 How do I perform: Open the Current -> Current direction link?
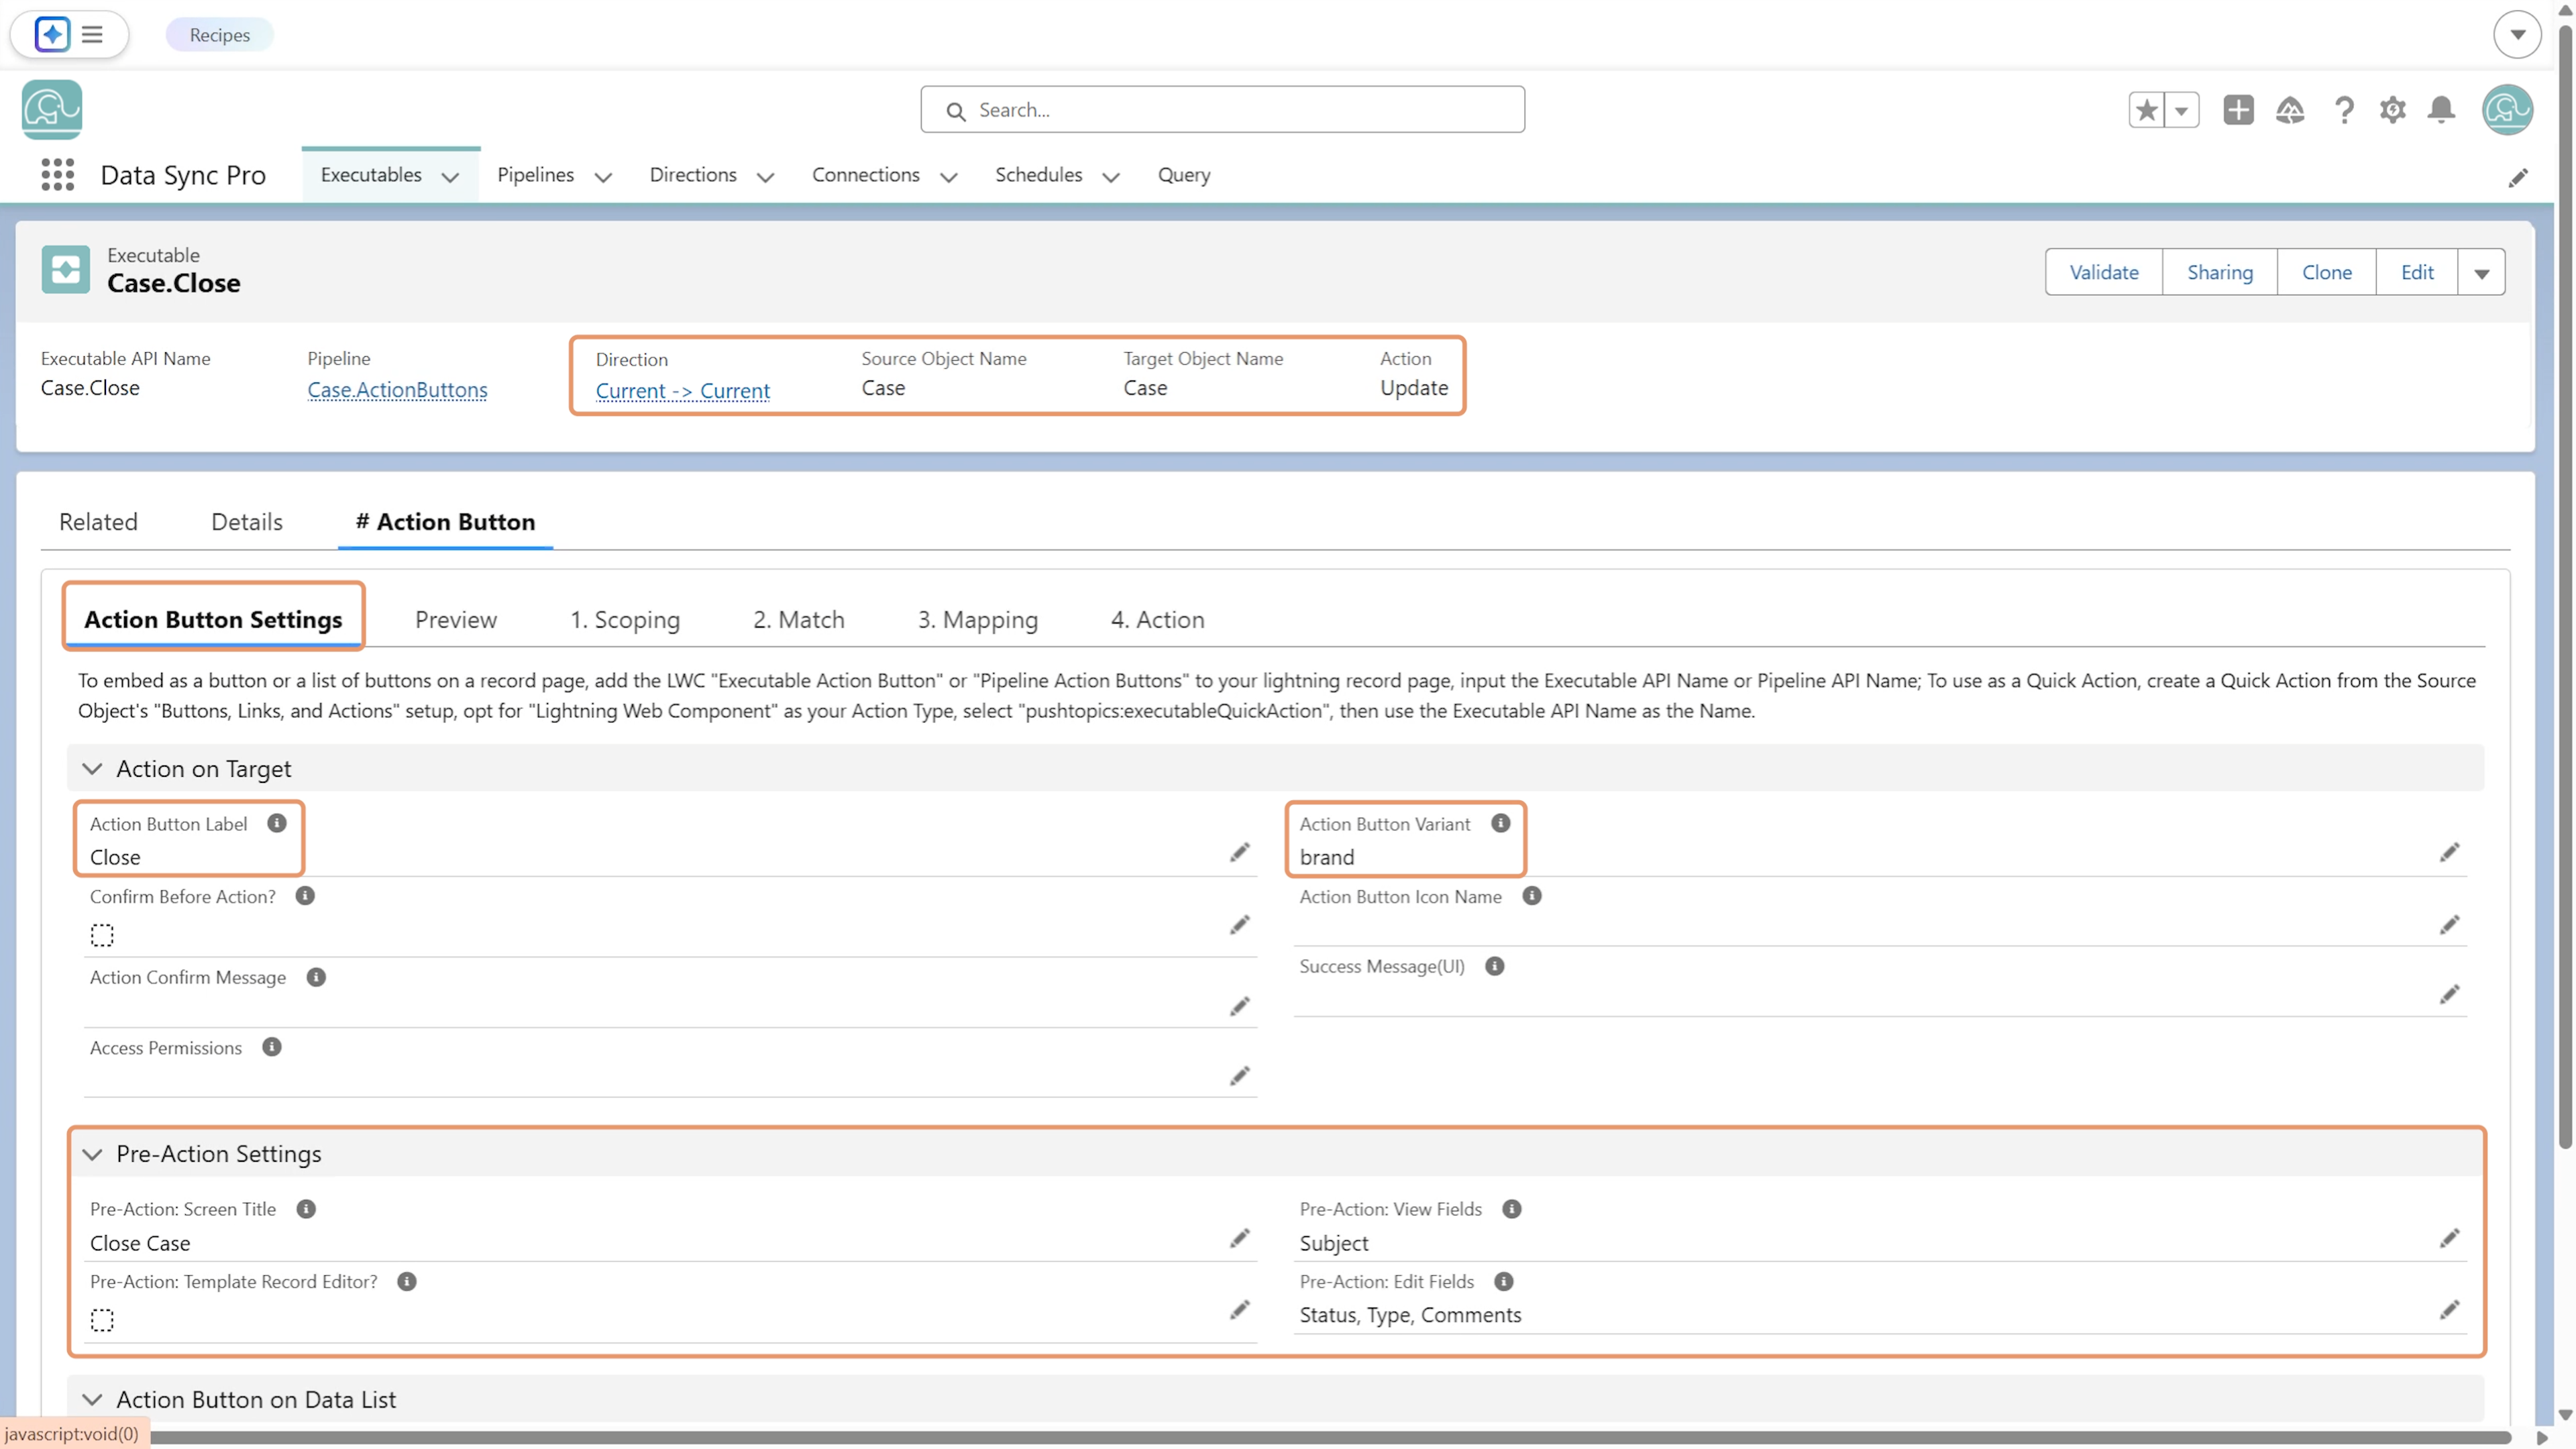[x=683, y=391]
